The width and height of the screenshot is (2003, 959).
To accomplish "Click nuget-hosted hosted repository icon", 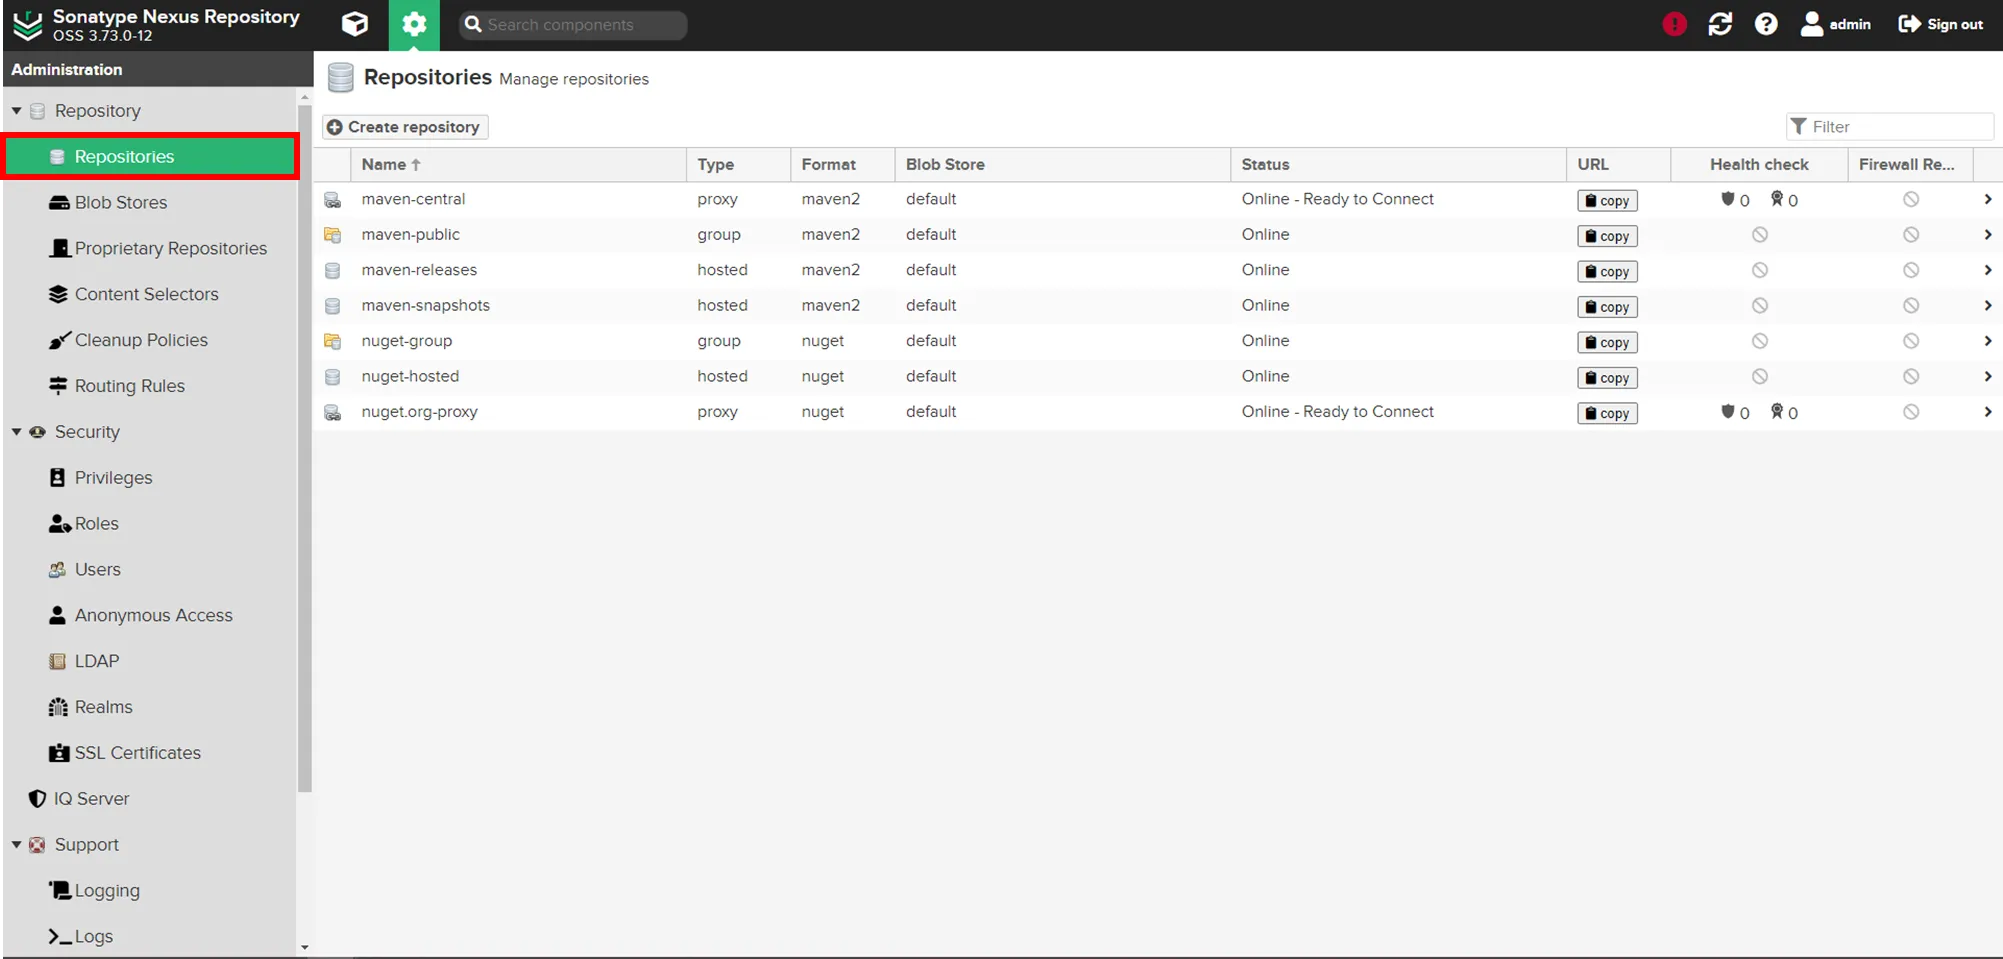I will (333, 377).
